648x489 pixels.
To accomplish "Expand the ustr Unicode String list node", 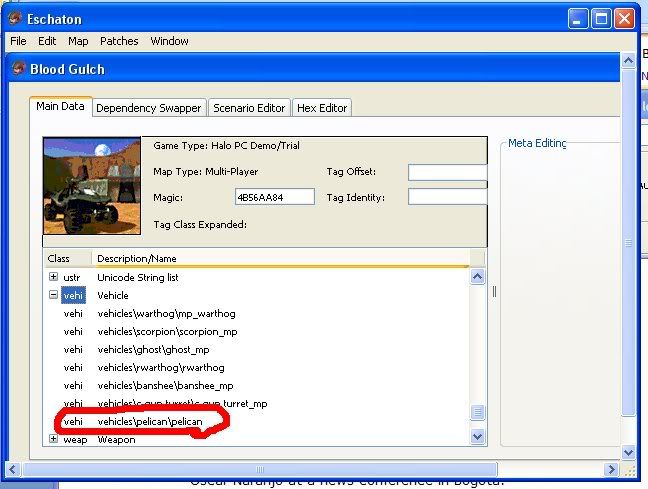I will pyautogui.click(x=53, y=277).
